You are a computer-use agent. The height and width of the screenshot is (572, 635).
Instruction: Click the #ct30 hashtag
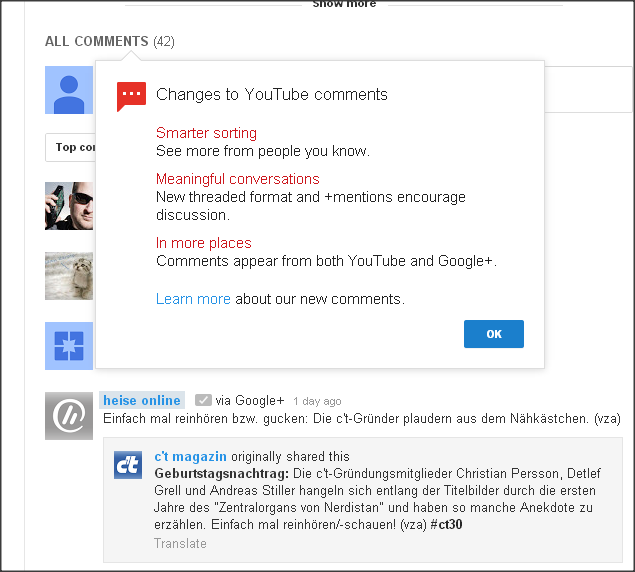point(446,525)
